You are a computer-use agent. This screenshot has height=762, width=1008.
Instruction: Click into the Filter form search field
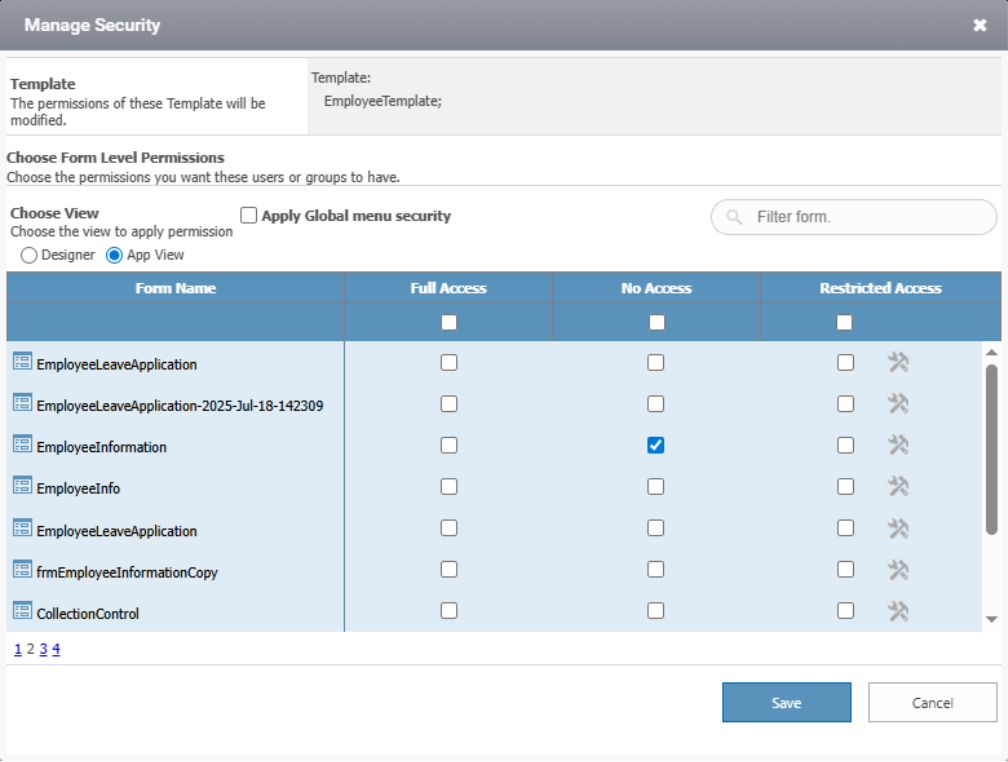pos(854,217)
